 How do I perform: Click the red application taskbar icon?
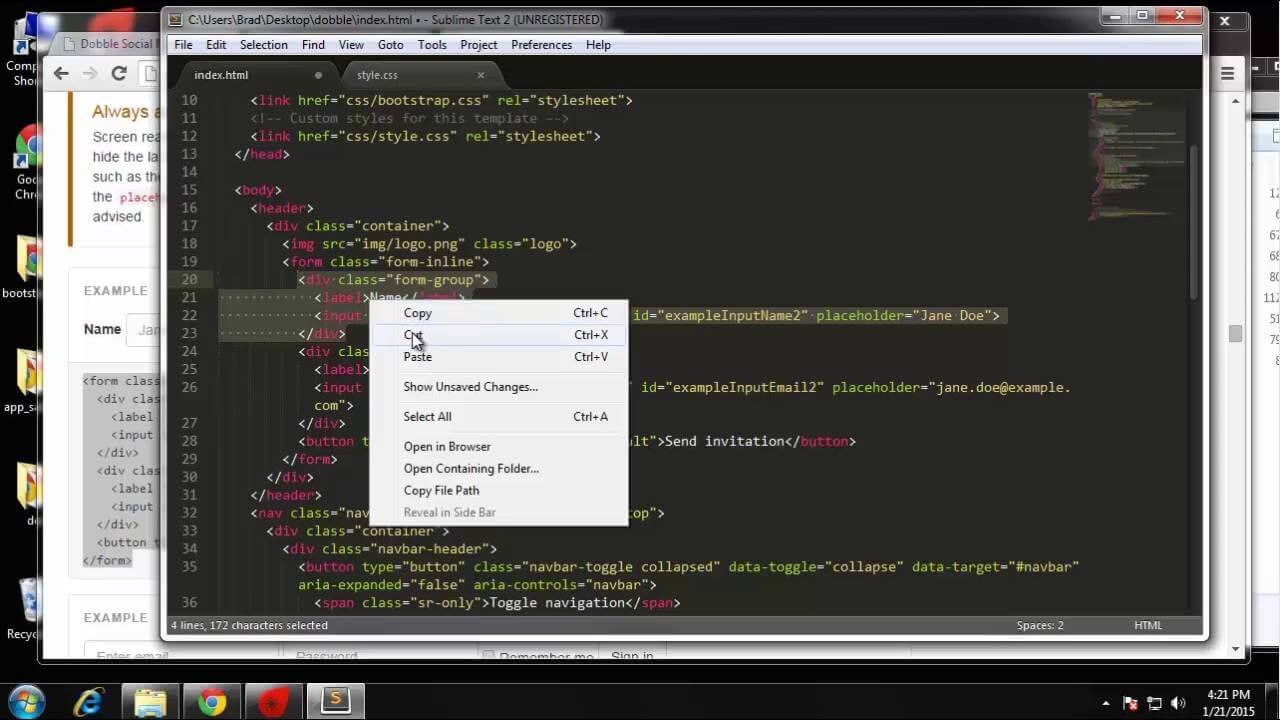pos(273,701)
